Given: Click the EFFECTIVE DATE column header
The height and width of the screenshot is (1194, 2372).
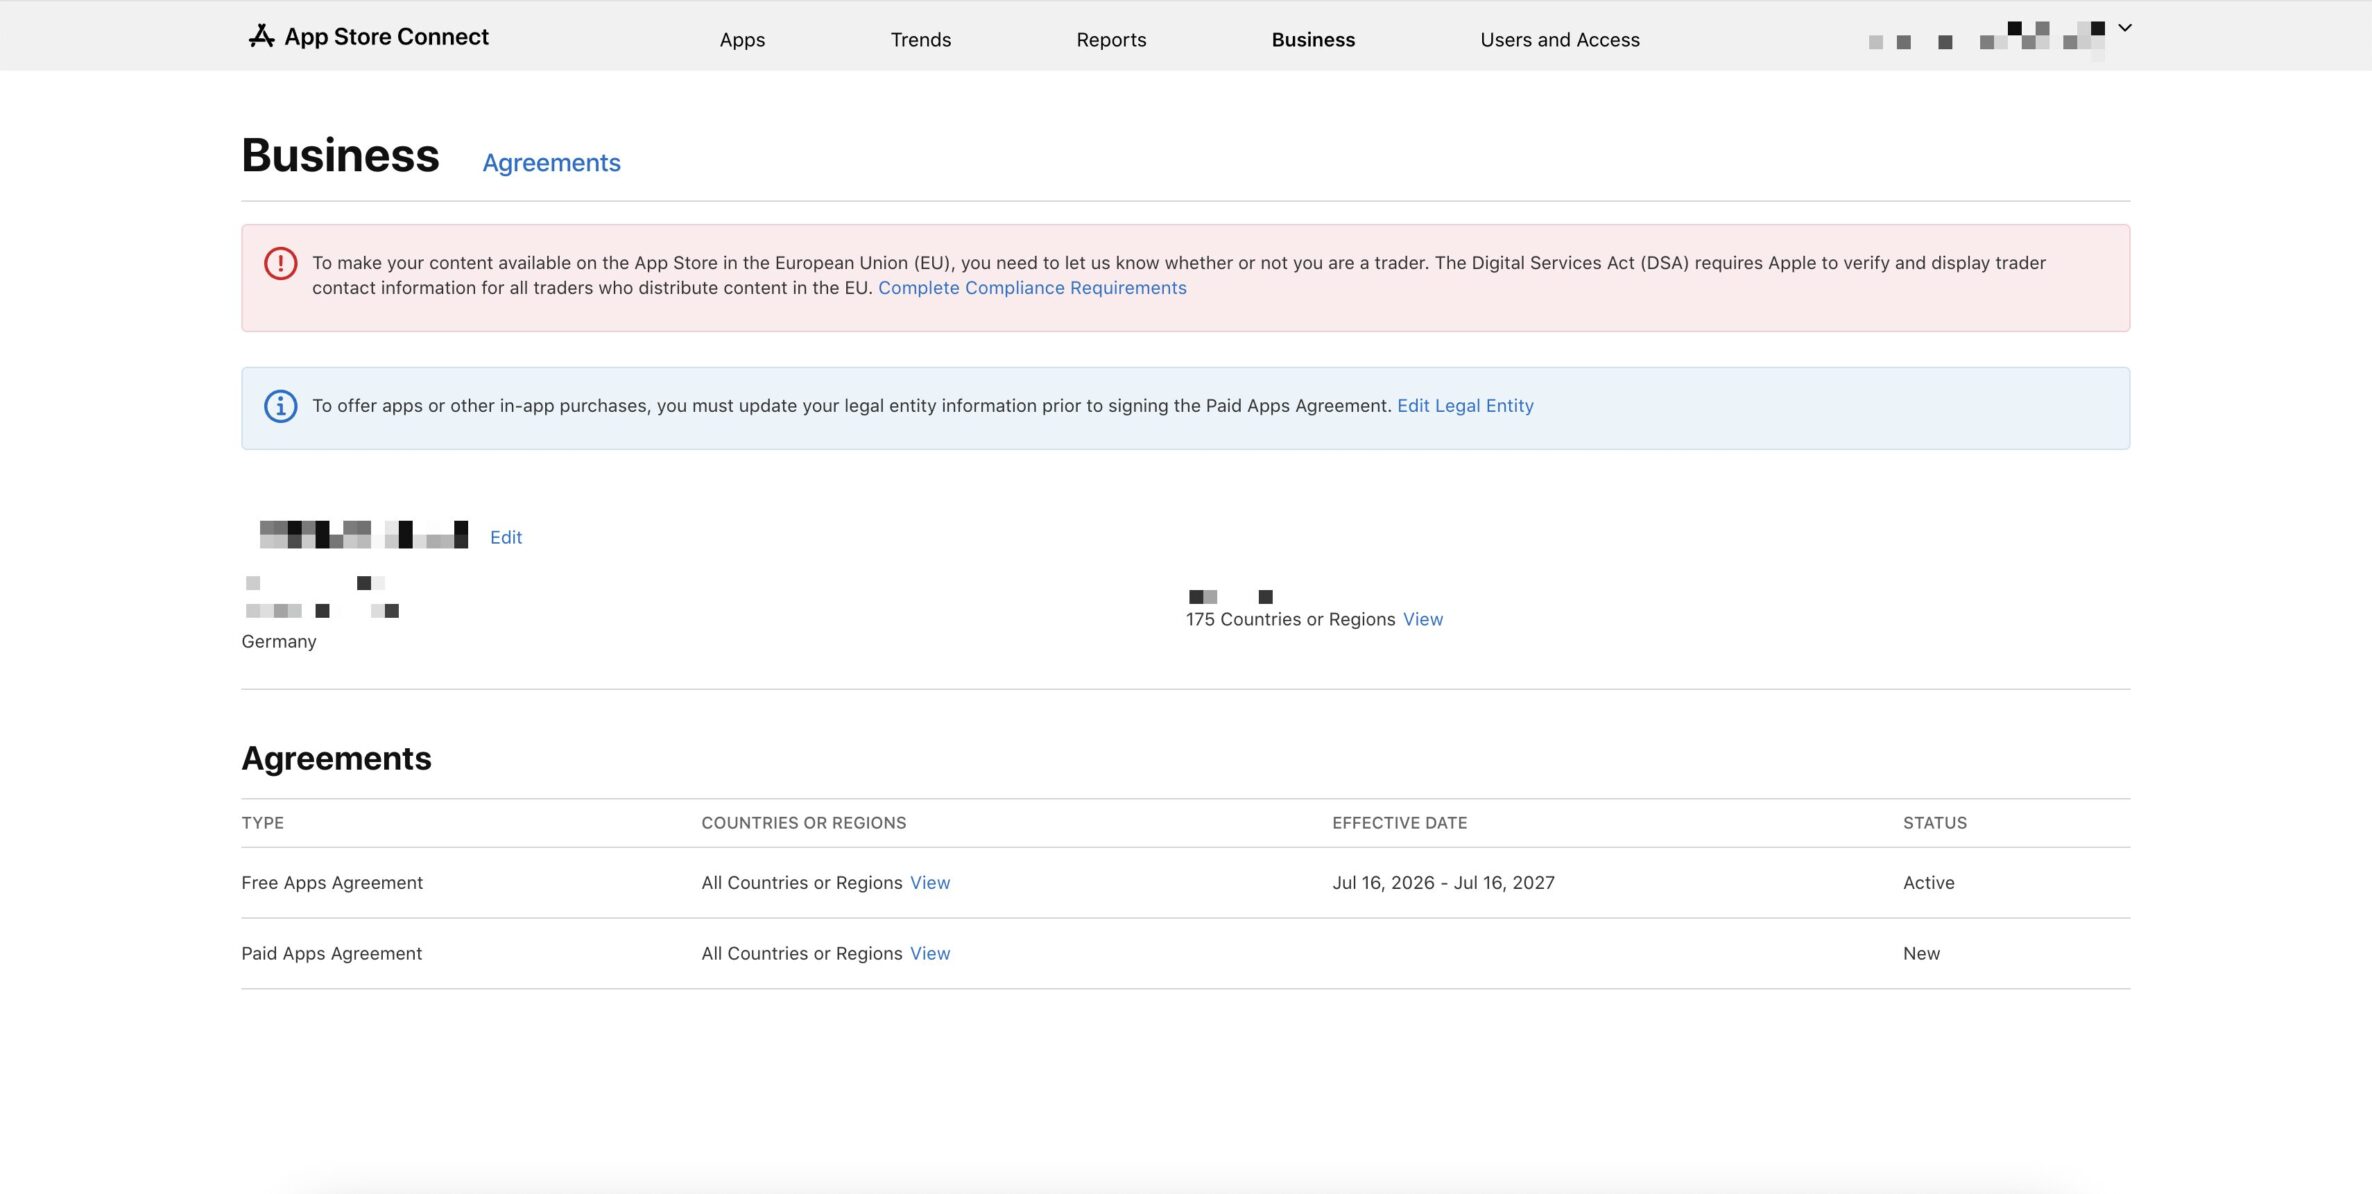Looking at the screenshot, I should click(x=1399, y=823).
